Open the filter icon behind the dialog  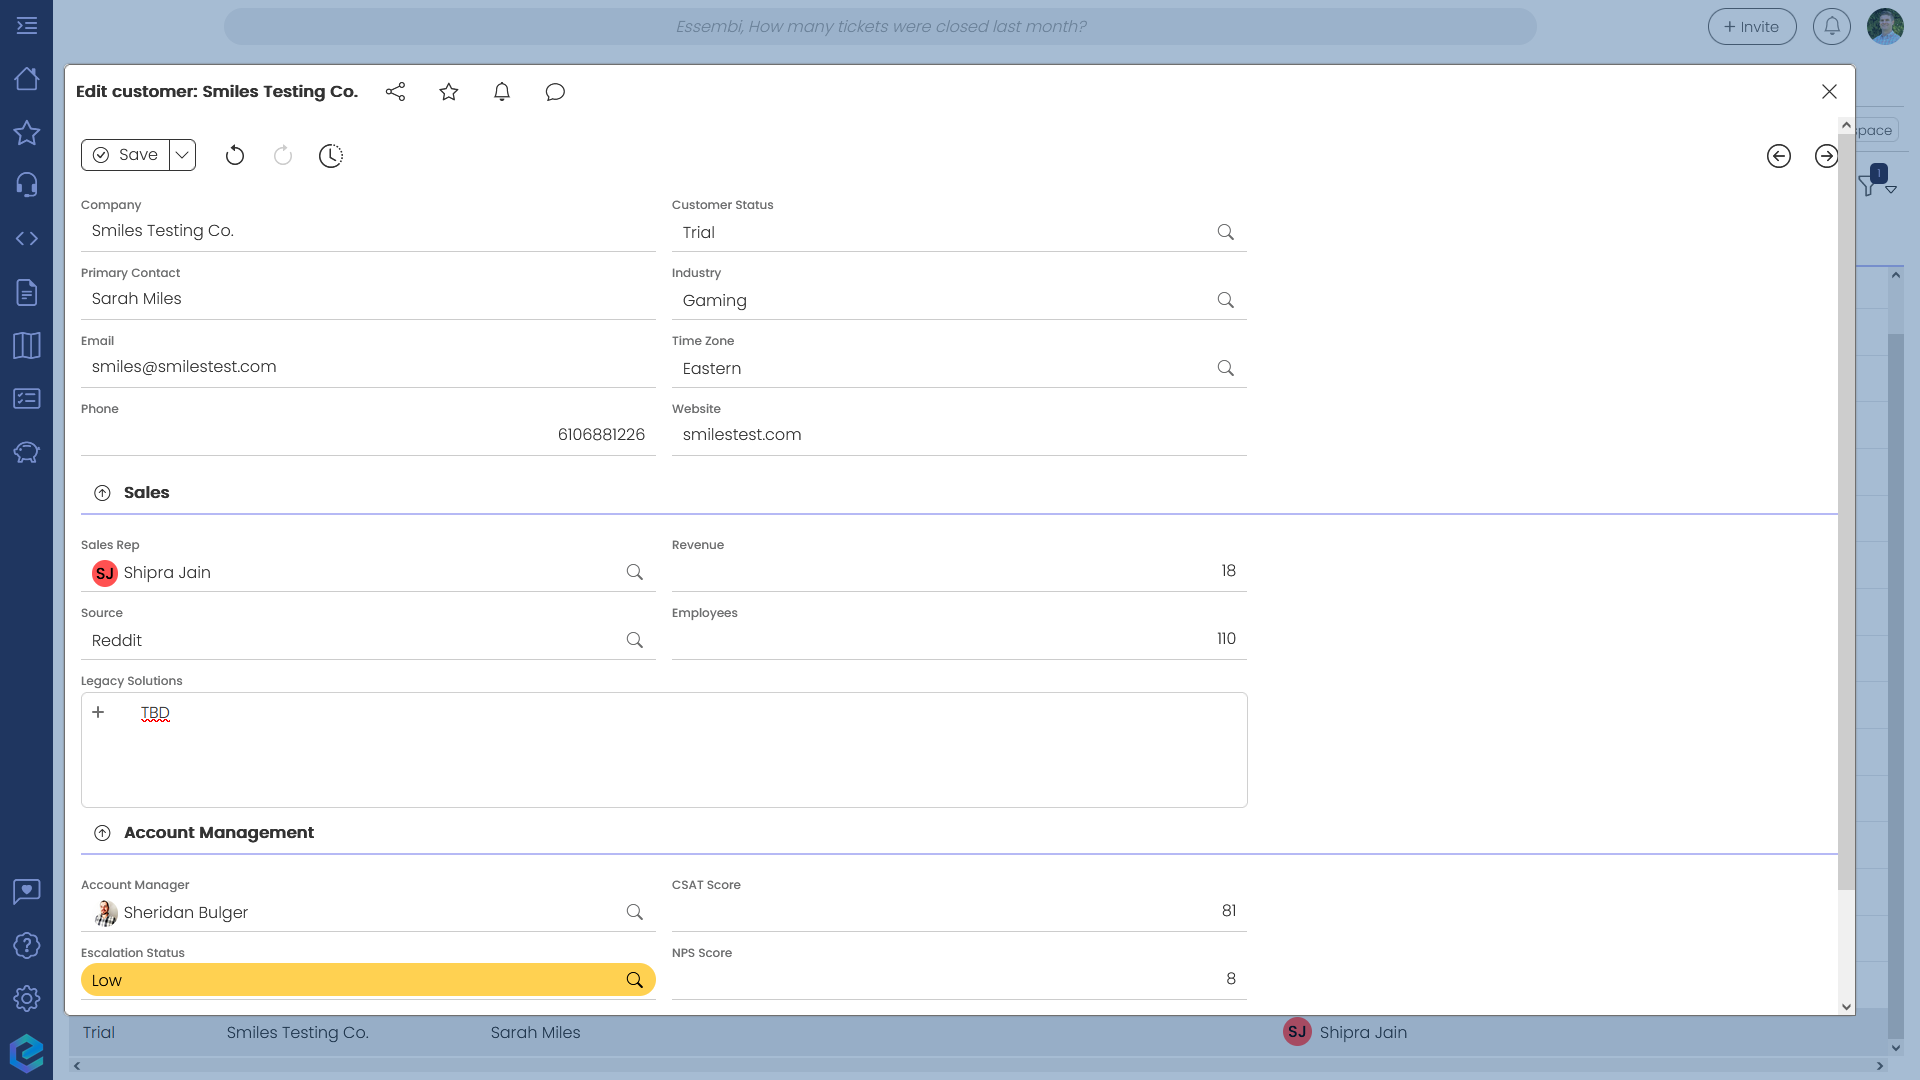click(x=1868, y=184)
